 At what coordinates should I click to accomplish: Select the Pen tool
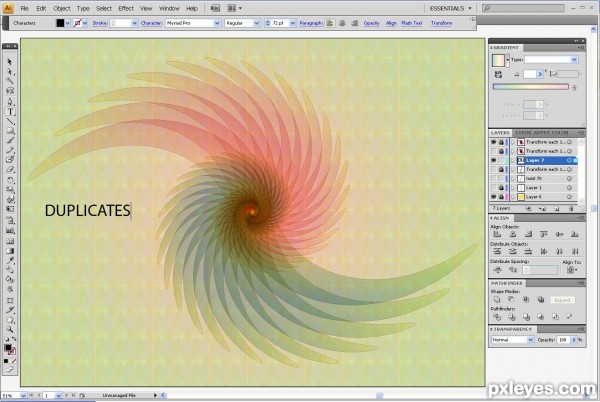point(10,101)
